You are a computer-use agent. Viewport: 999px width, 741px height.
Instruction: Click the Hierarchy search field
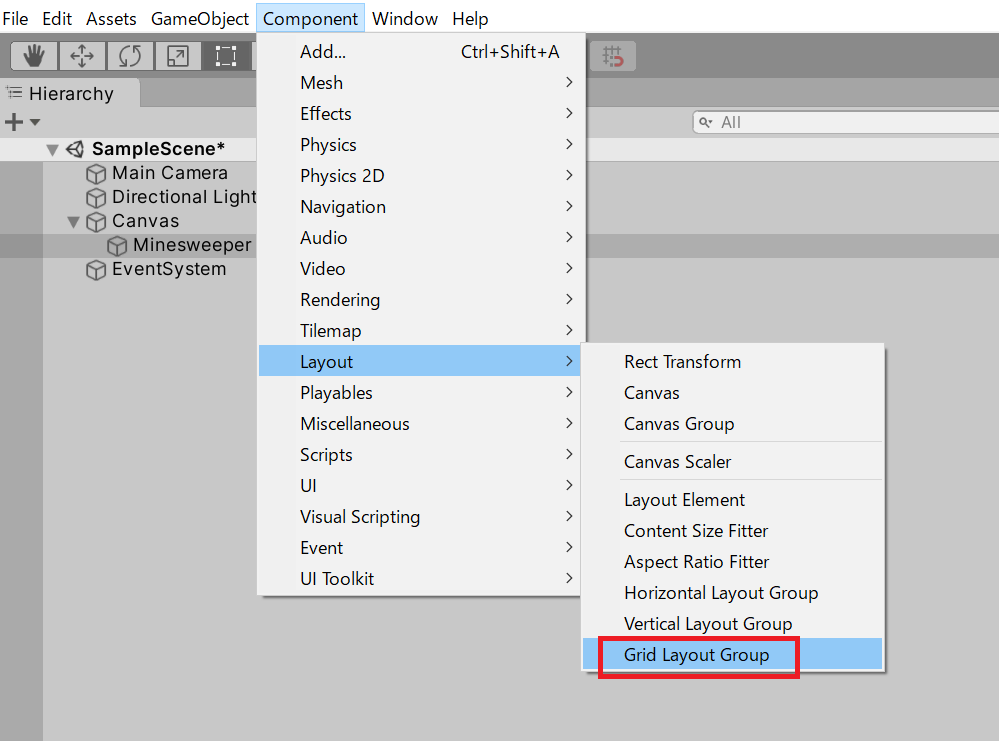[x=850, y=122]
